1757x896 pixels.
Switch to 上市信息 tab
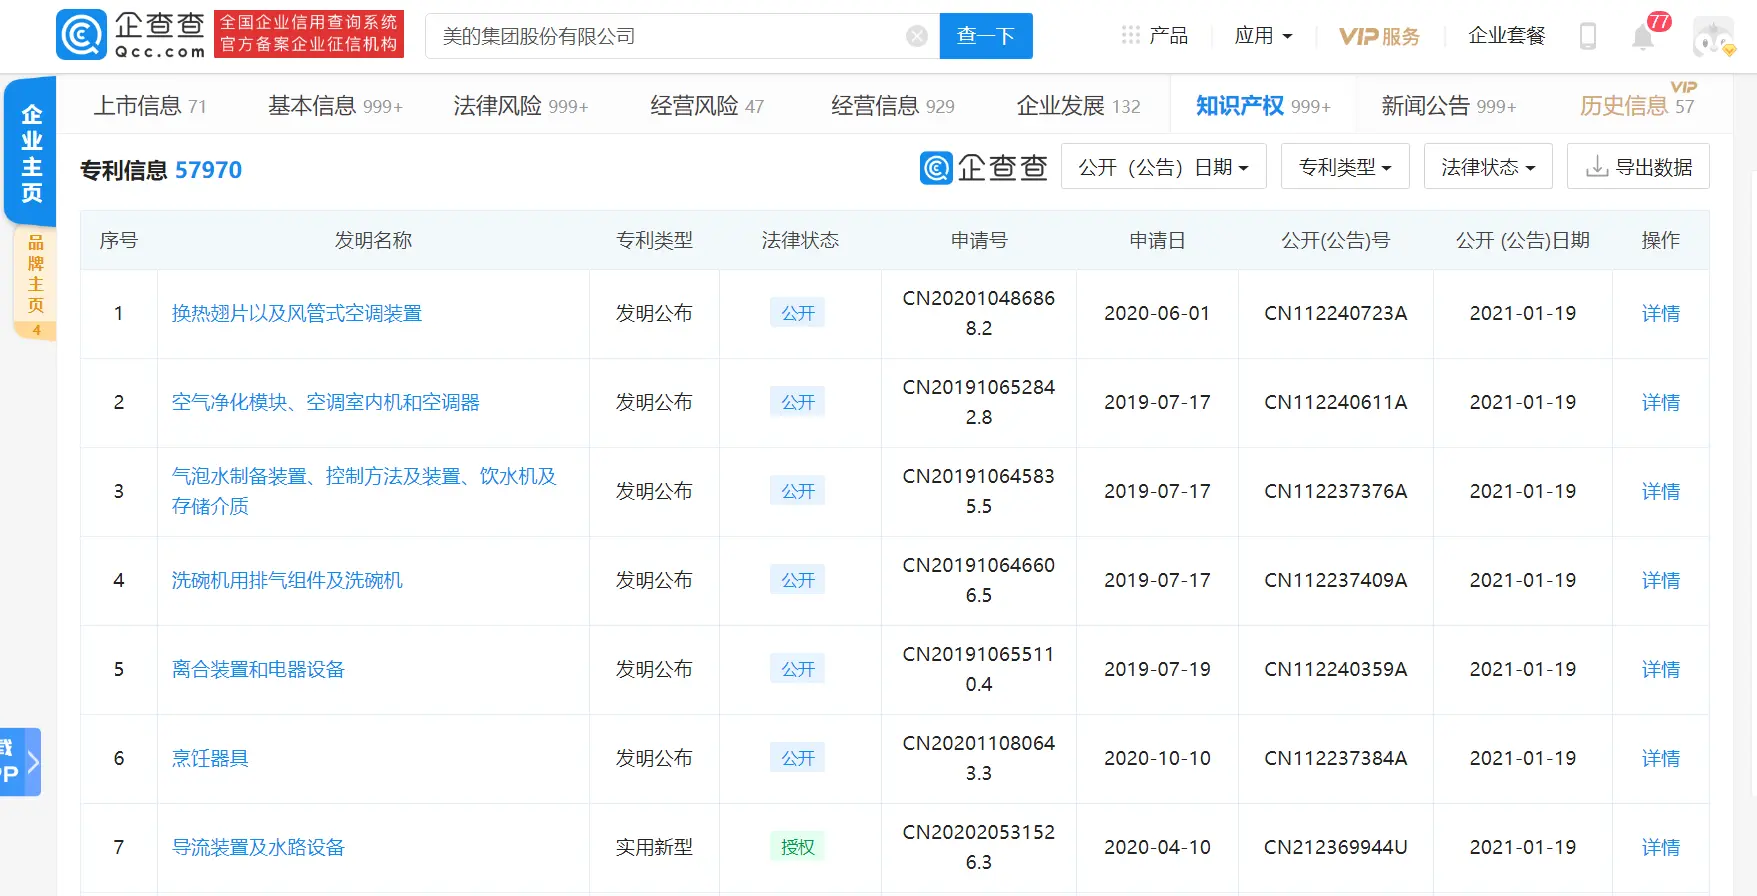(x=150, y=105)
